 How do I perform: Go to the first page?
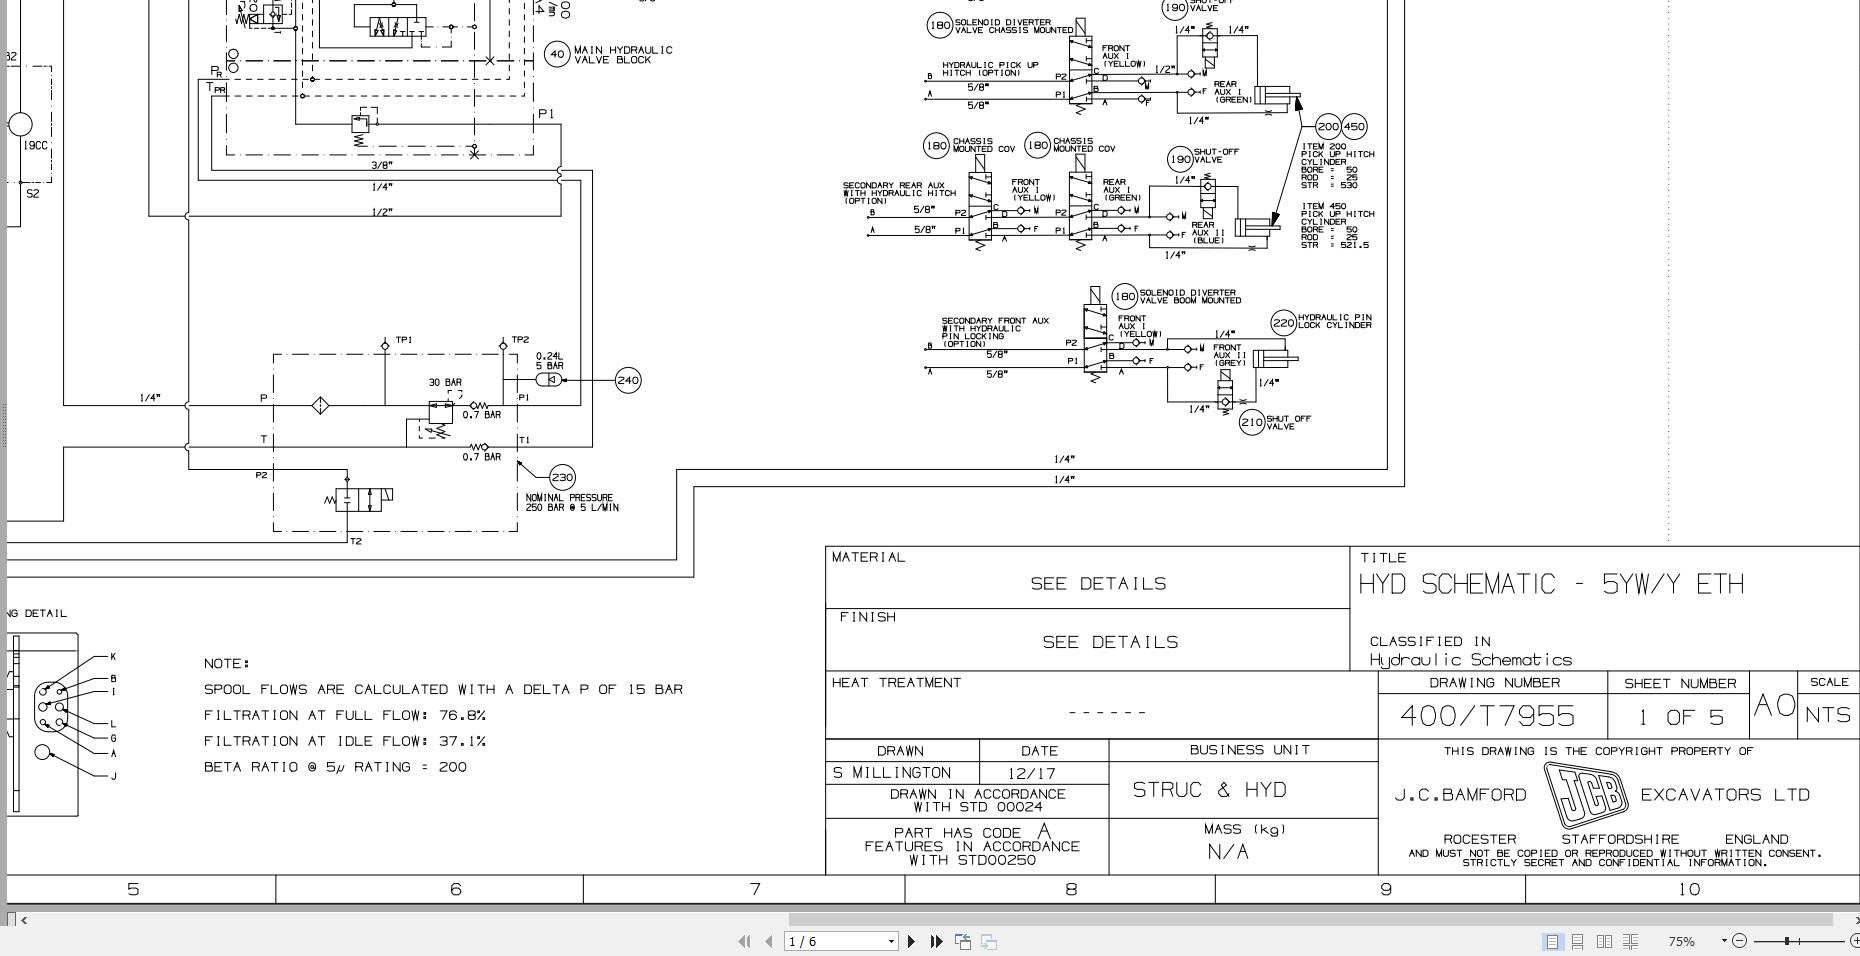pyautogui.click(x=744, y=941)
